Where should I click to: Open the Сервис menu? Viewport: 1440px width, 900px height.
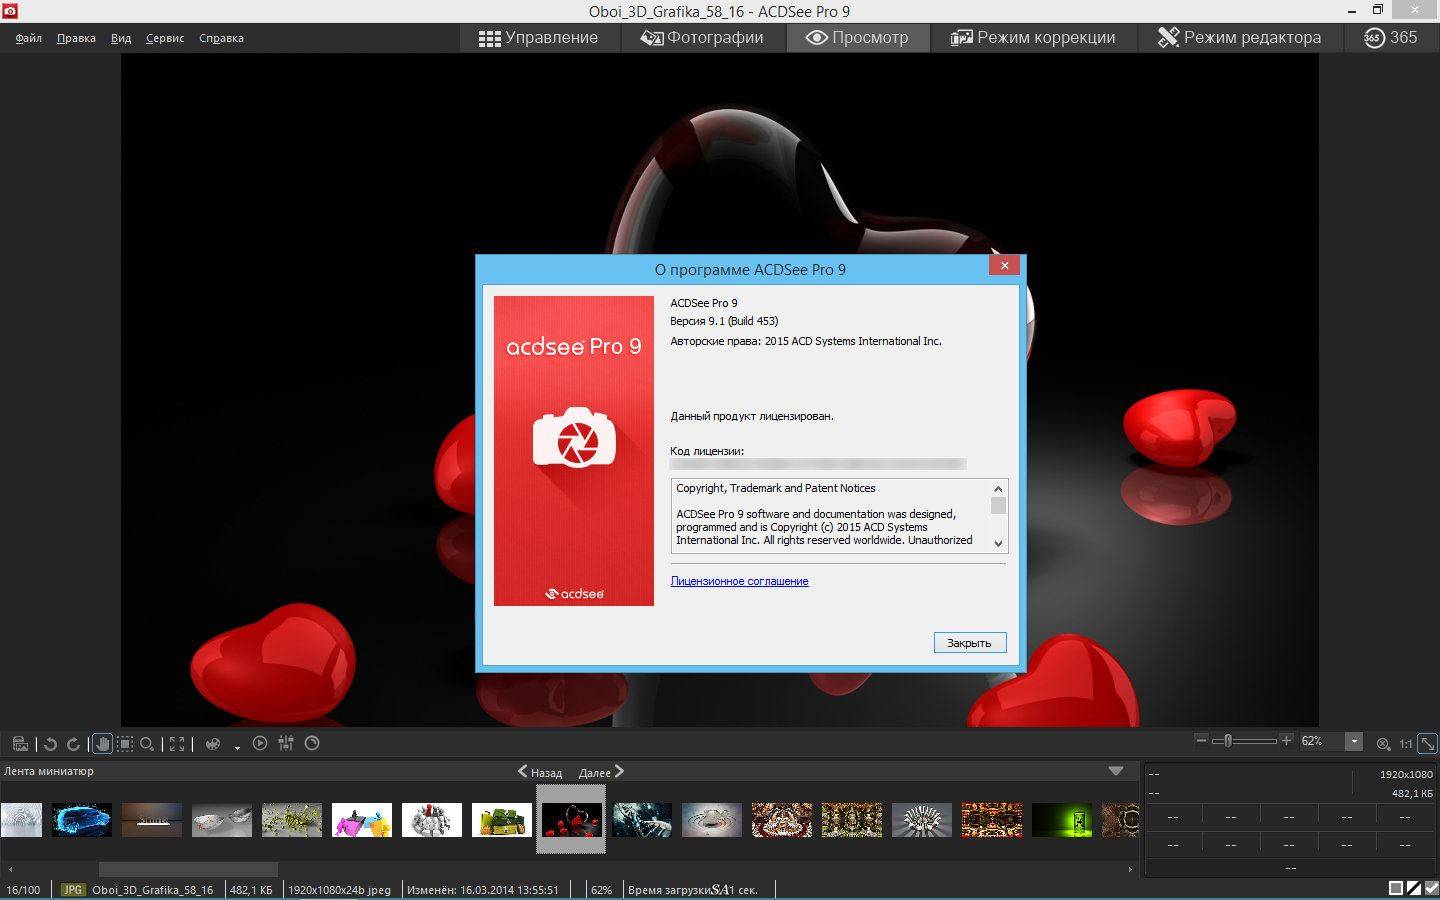pos(165,38)
